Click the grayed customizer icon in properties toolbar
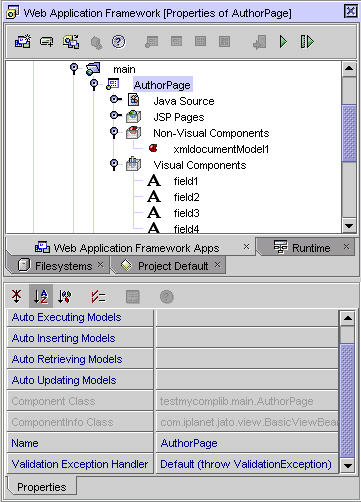Viewport: 361px width, 502px height. 133,297
